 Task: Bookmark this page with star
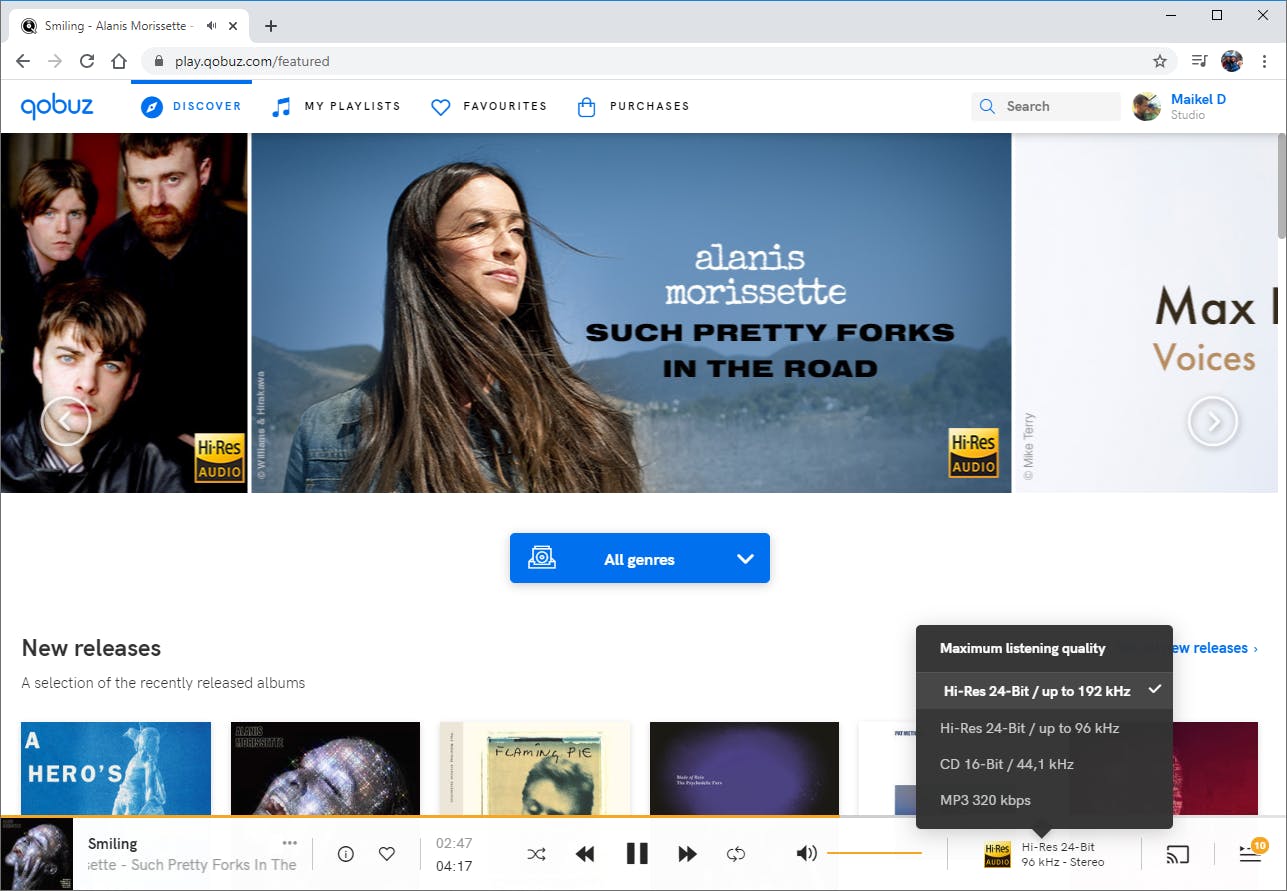[x=1160, y=61]
